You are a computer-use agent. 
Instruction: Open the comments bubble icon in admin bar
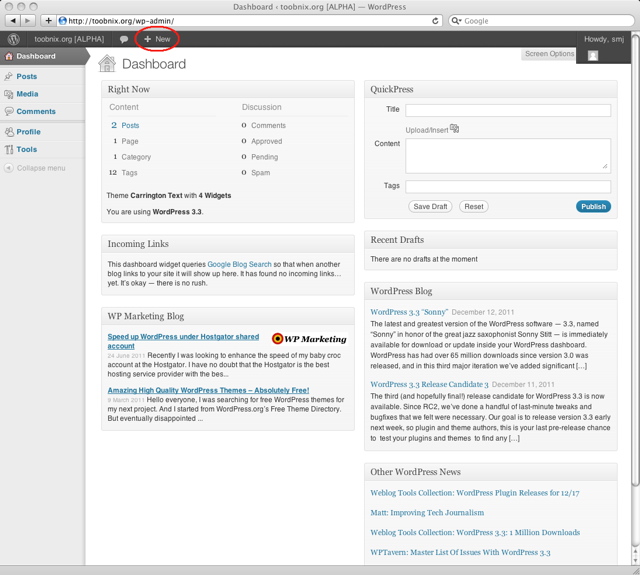124,39
